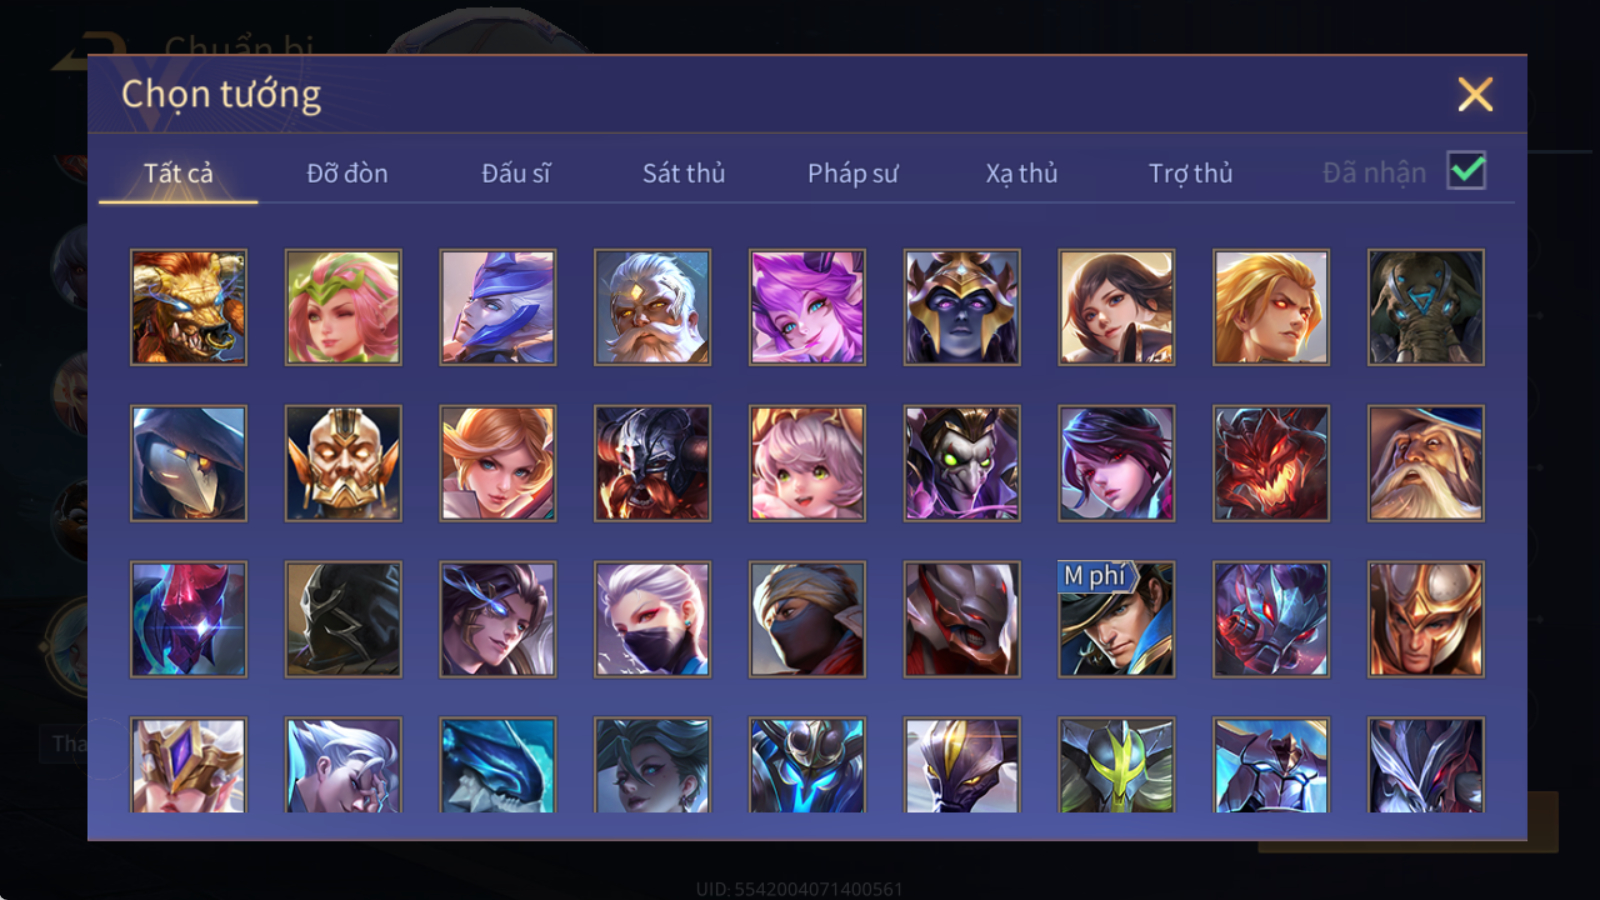Pick the green-eyed purple joker hero
1600x900 pixels.
point(962,463)
